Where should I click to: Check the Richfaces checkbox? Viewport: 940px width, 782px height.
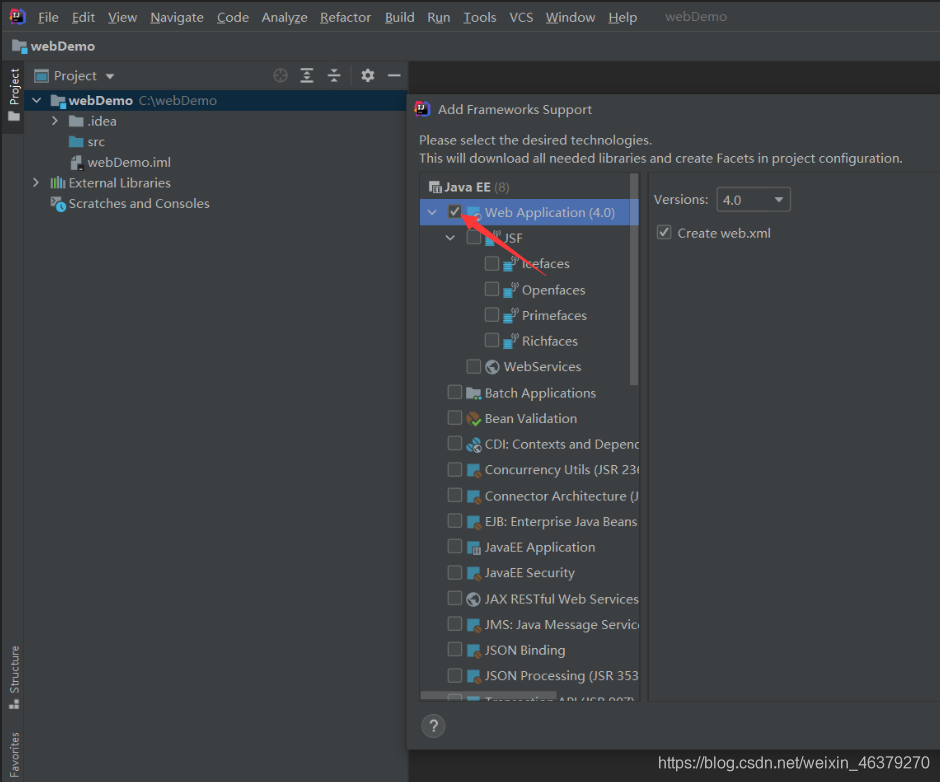[492, 340]
